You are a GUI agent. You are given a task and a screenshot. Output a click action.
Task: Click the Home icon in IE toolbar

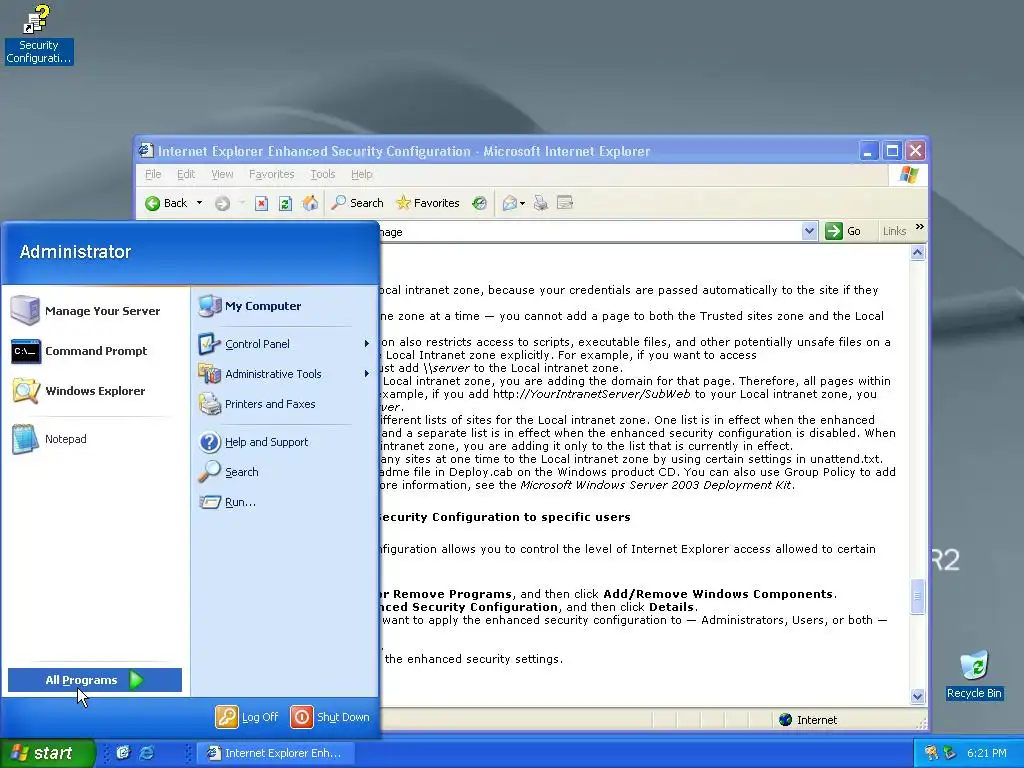310,203
